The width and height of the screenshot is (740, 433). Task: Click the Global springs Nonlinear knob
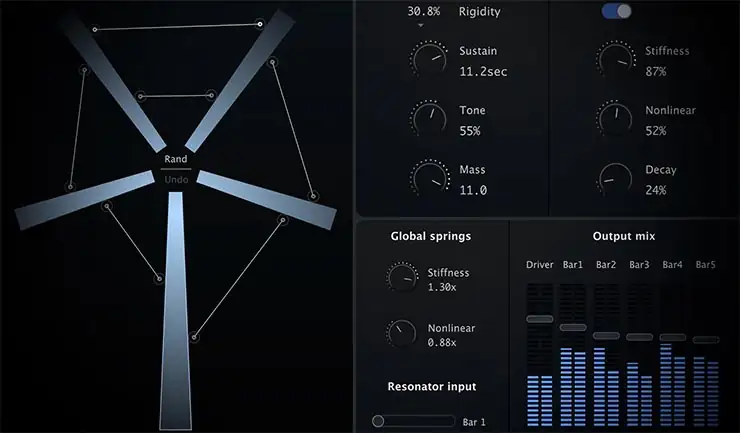point(402,333)
